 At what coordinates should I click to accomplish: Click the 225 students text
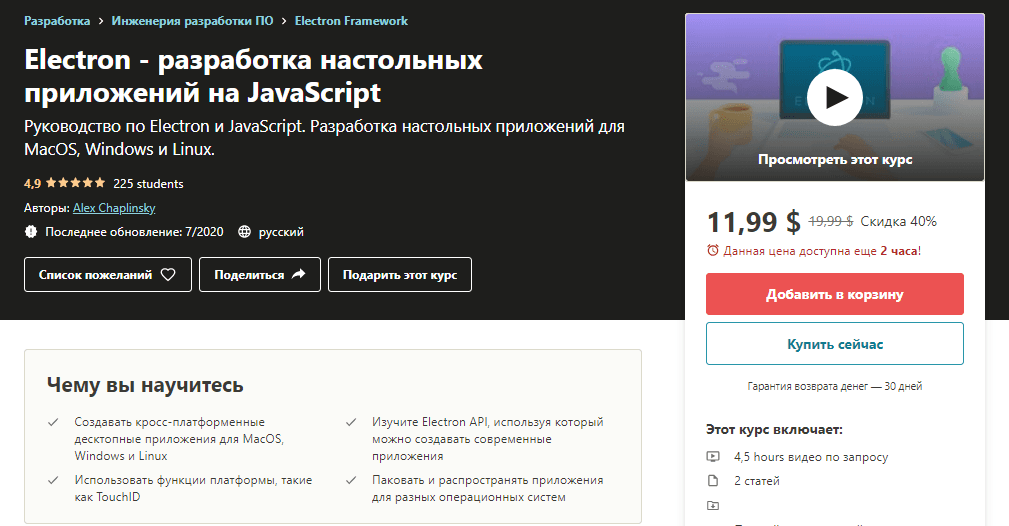pos(149,183)
